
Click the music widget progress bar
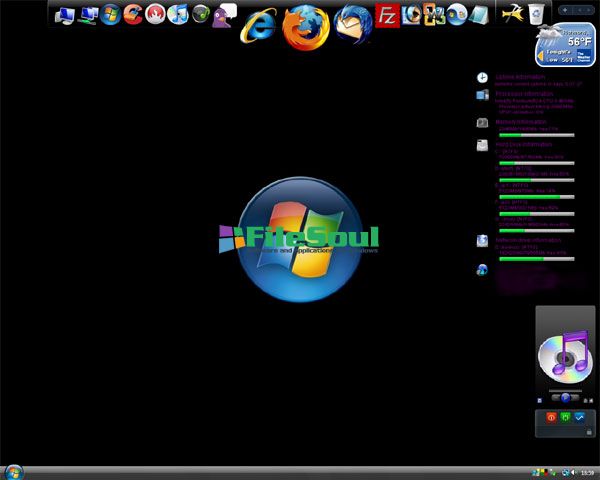(x=565, y=388)
